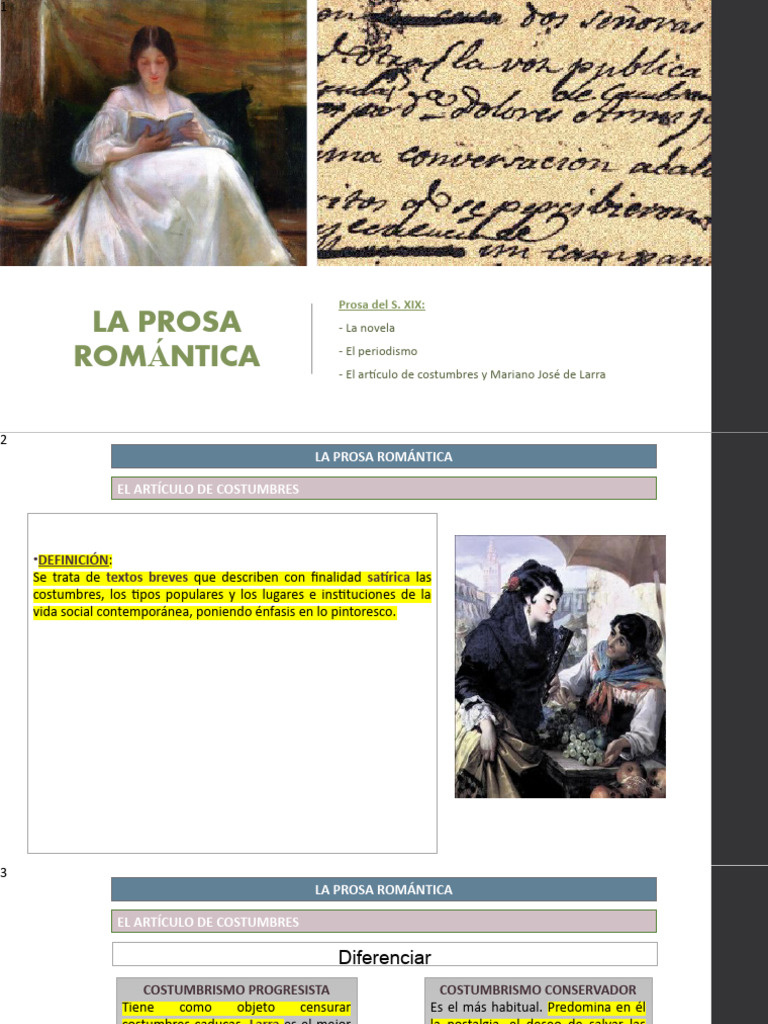Screen dimensions: 768x1024
Task: Click the handwritten manuscript image on slide 1
Action: pos(514,133)
